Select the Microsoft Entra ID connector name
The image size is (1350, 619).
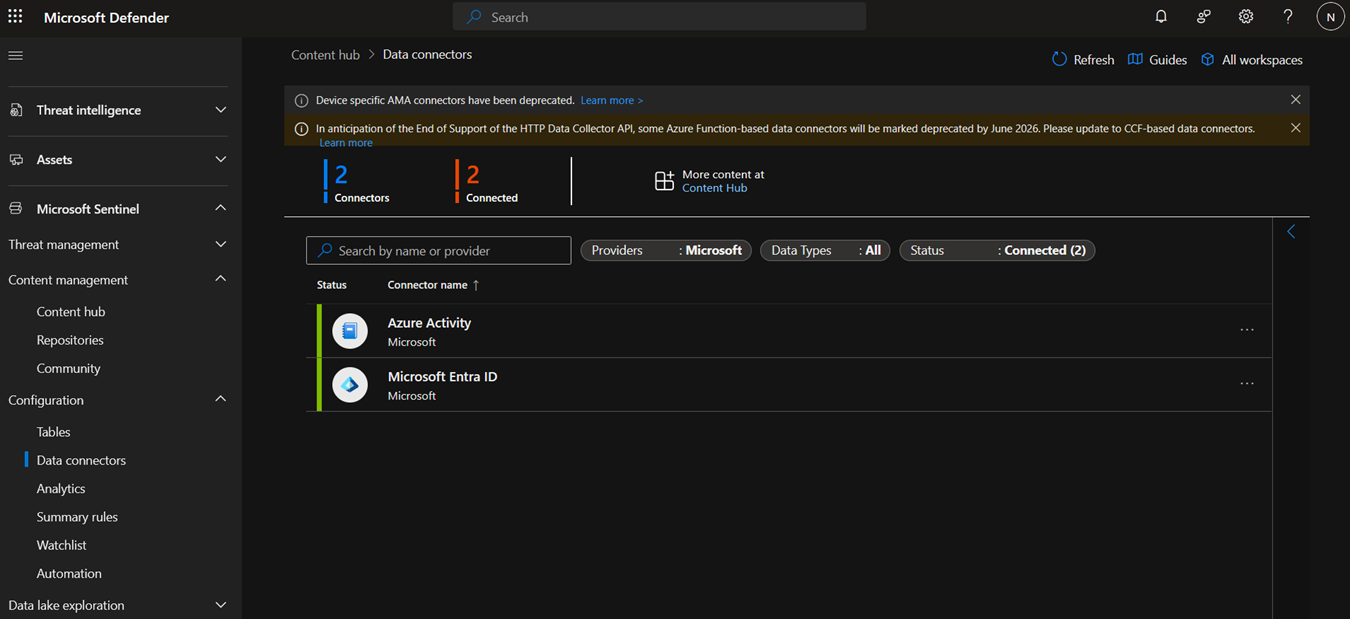[x=442, y=377]
